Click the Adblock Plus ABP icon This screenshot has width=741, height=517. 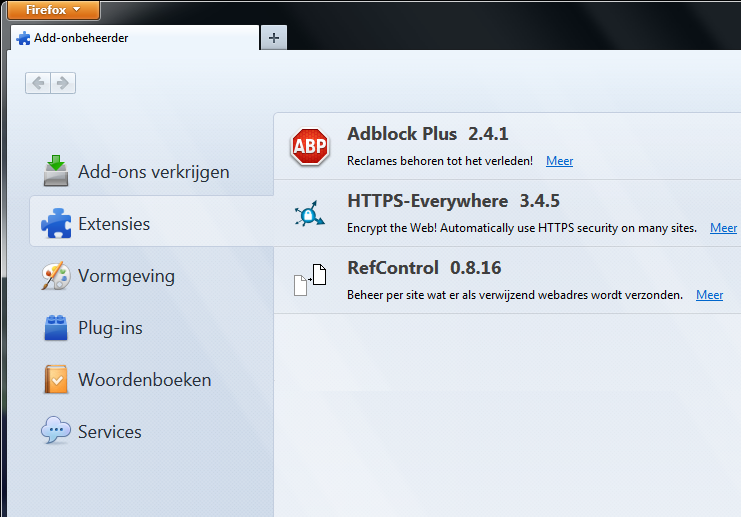click(x=310, y=146)
